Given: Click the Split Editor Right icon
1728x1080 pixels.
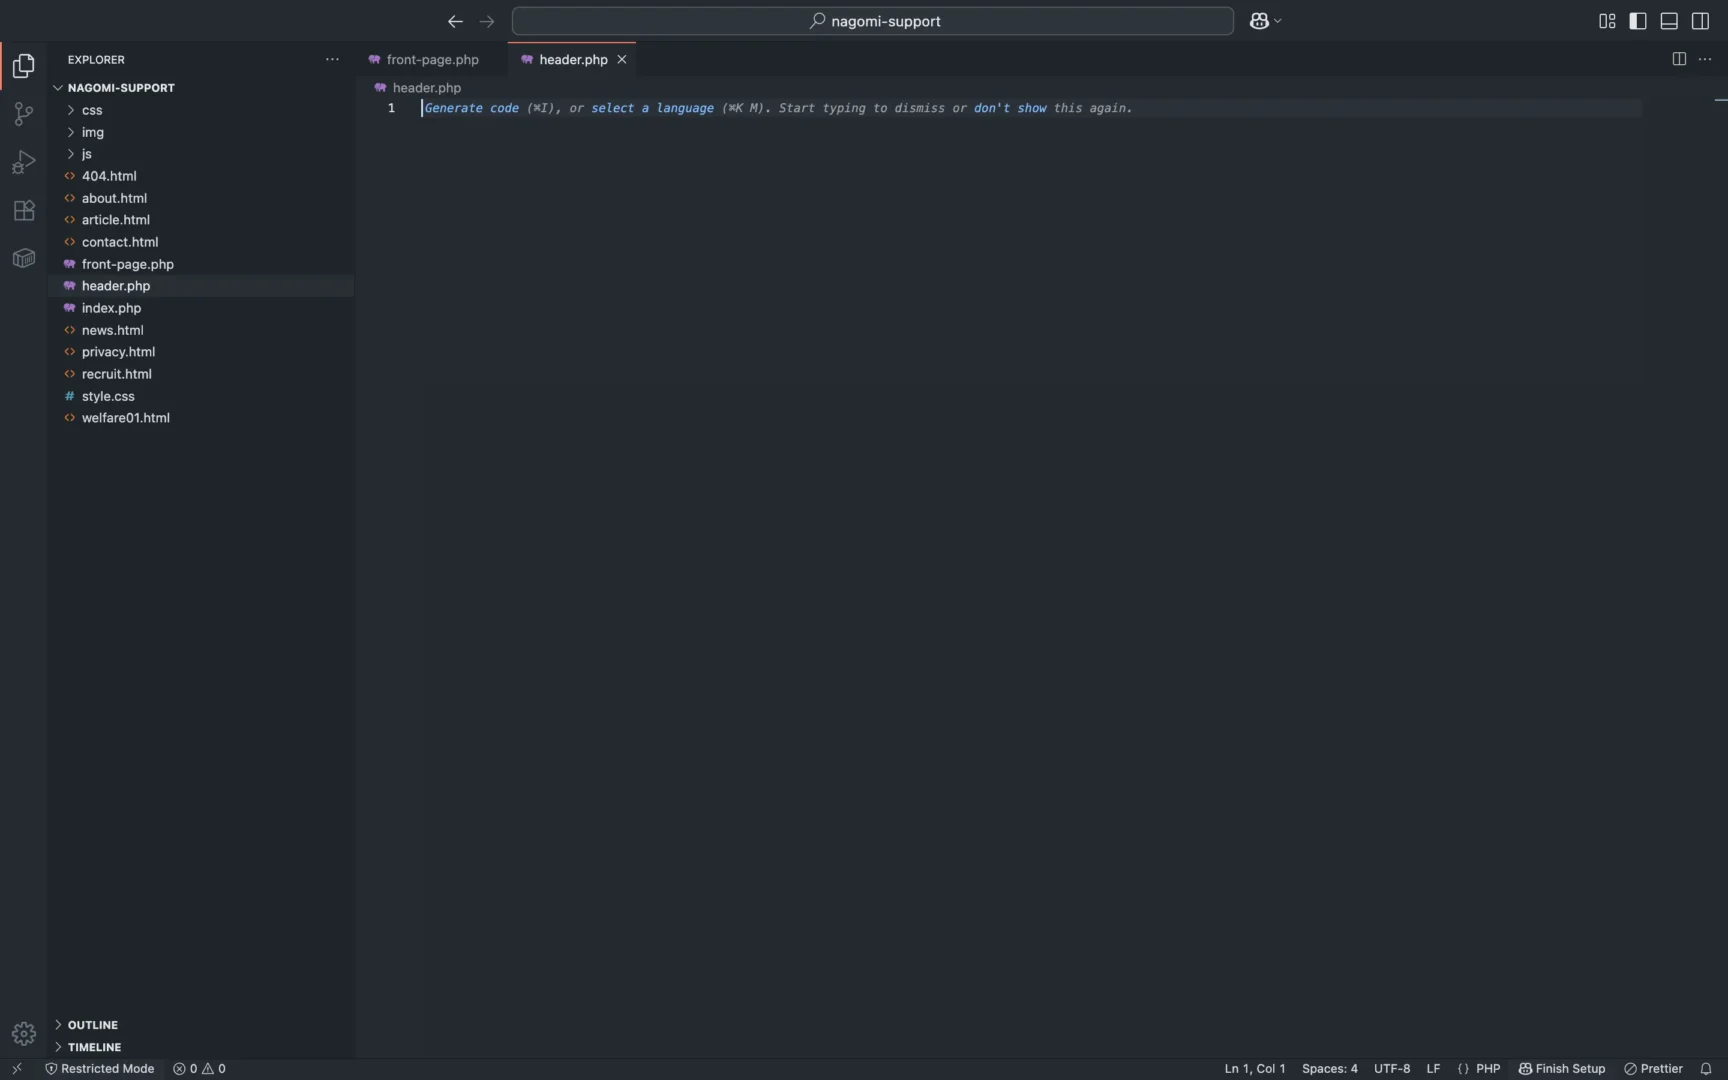Looking at the screenshot, I should point(1679,59).
